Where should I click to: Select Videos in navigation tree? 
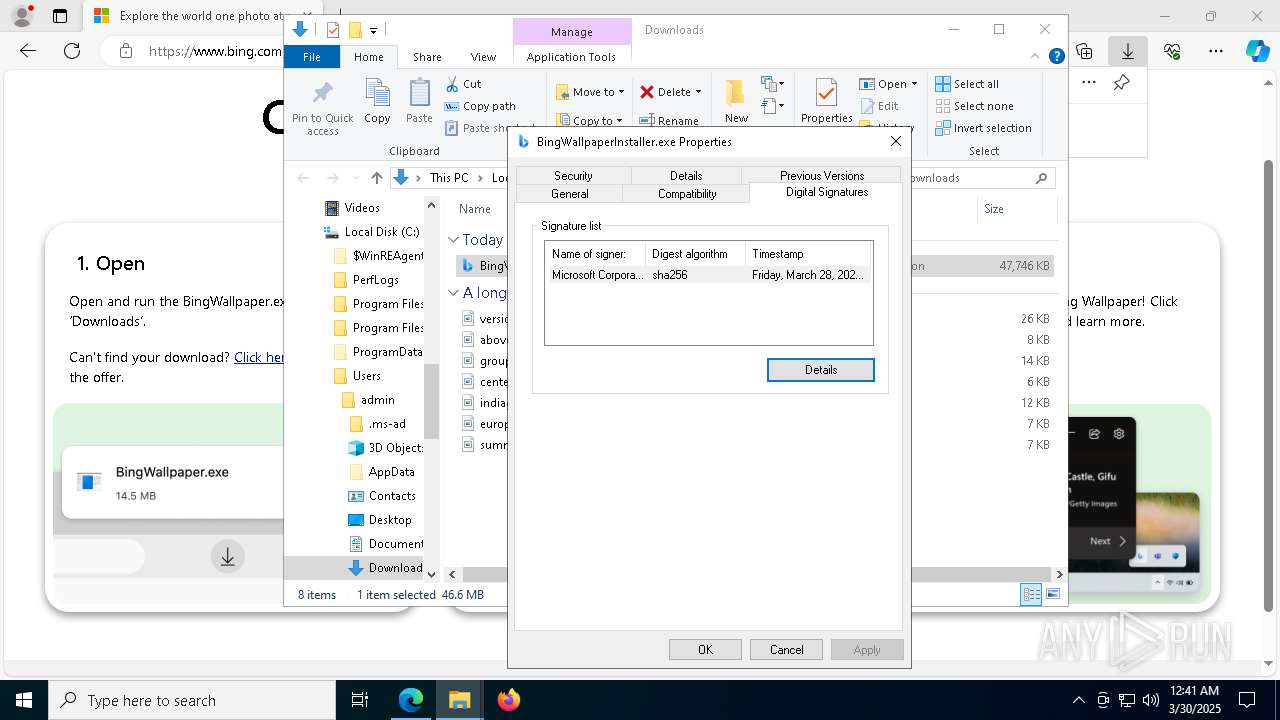click(x=352, y=208)
